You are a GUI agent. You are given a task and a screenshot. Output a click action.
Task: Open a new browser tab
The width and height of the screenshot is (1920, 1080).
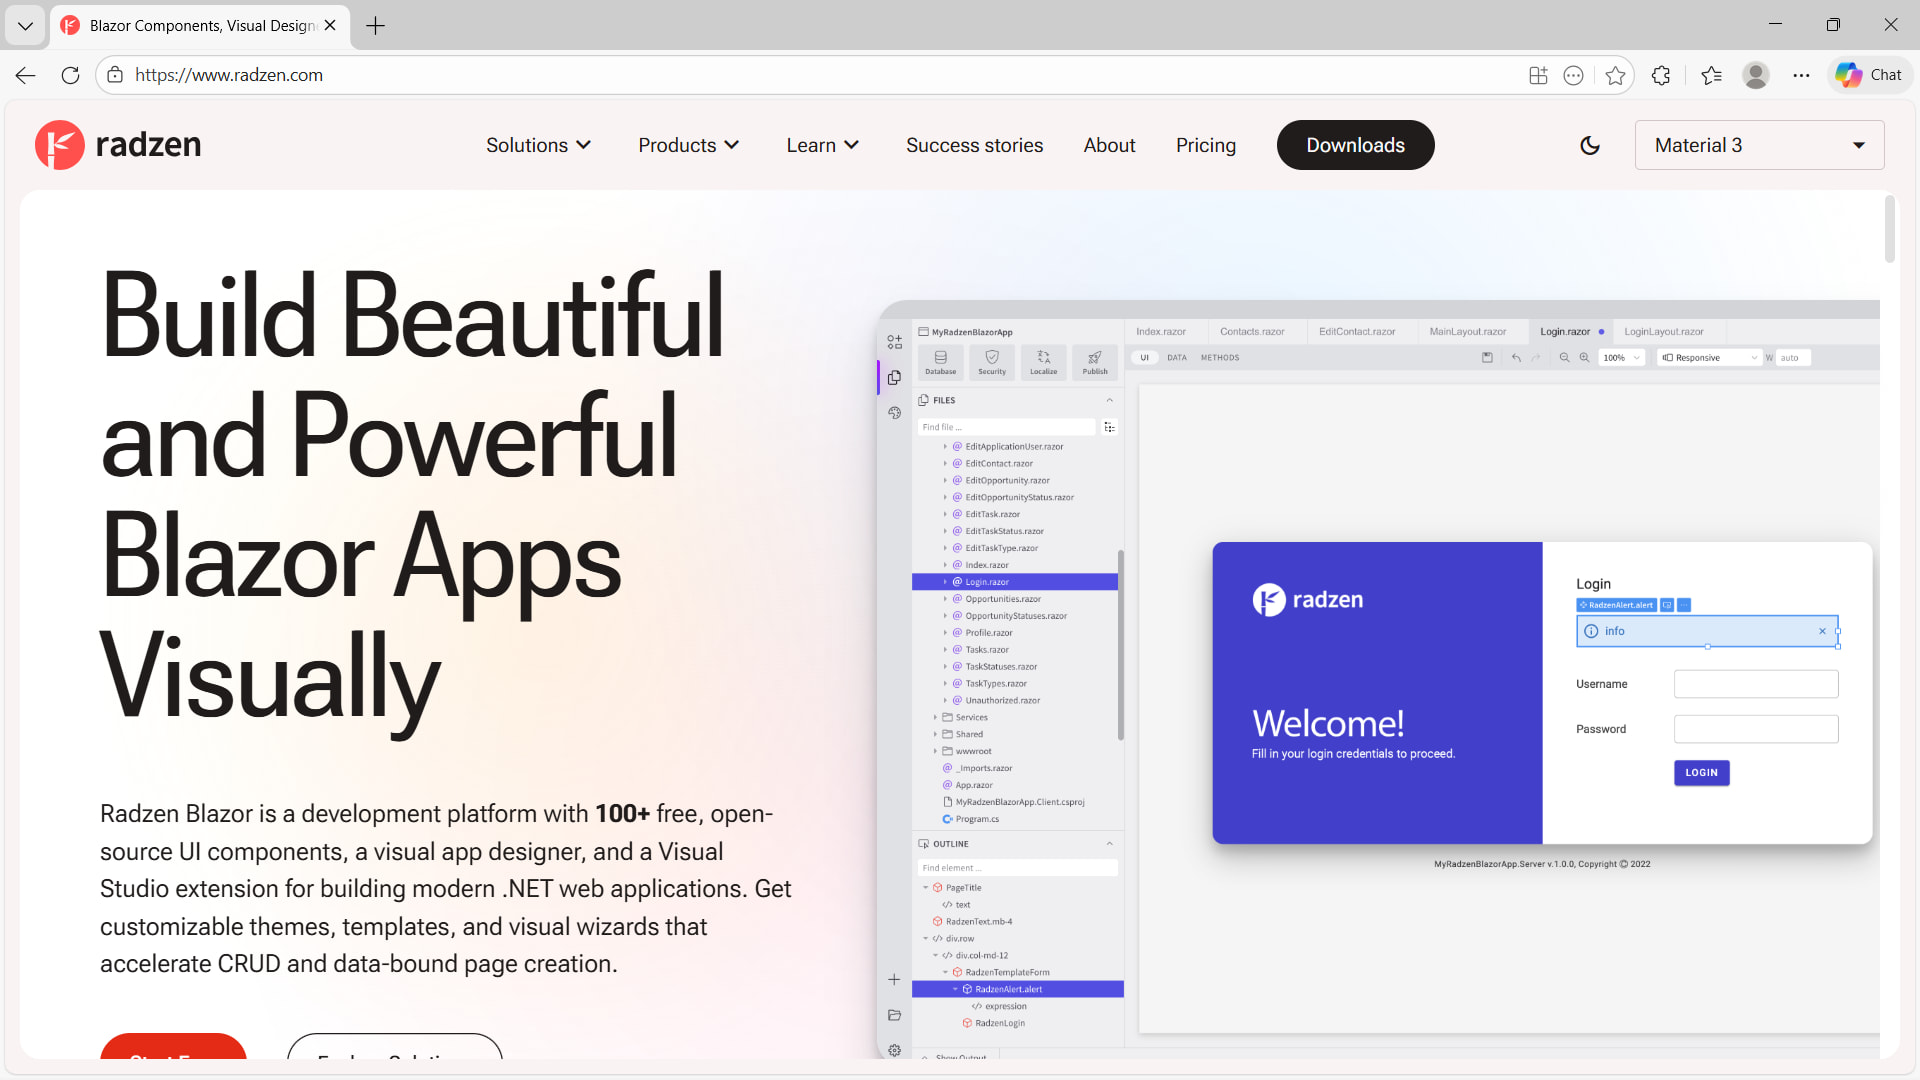click(x=375, y=26)
